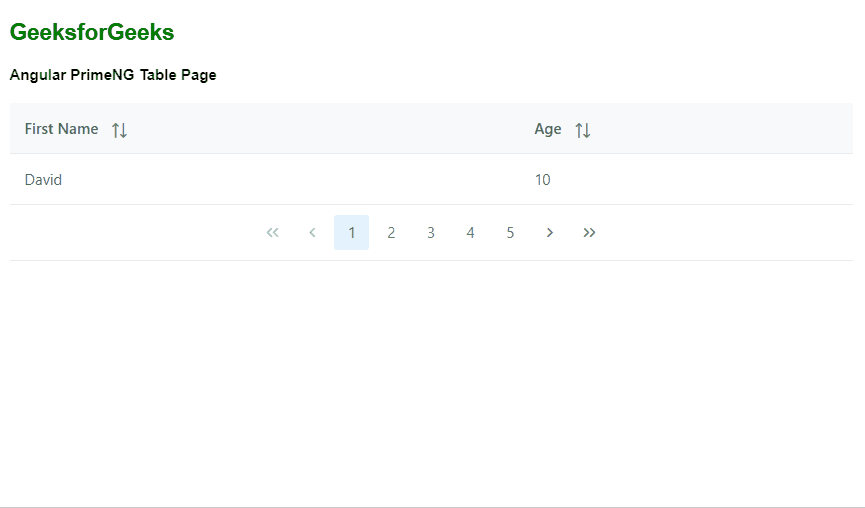The height and width of the screenshot is (508, 865).
Task: Navigate to page 4 of the table
Action: tap(470, 233)
